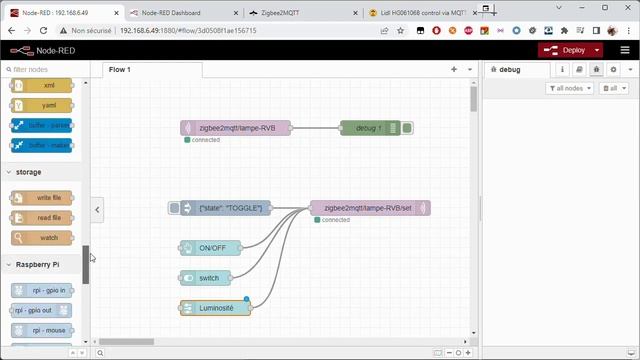Switch to the Node-RED : 192.168.6.49 browser tab

point(63,13)
